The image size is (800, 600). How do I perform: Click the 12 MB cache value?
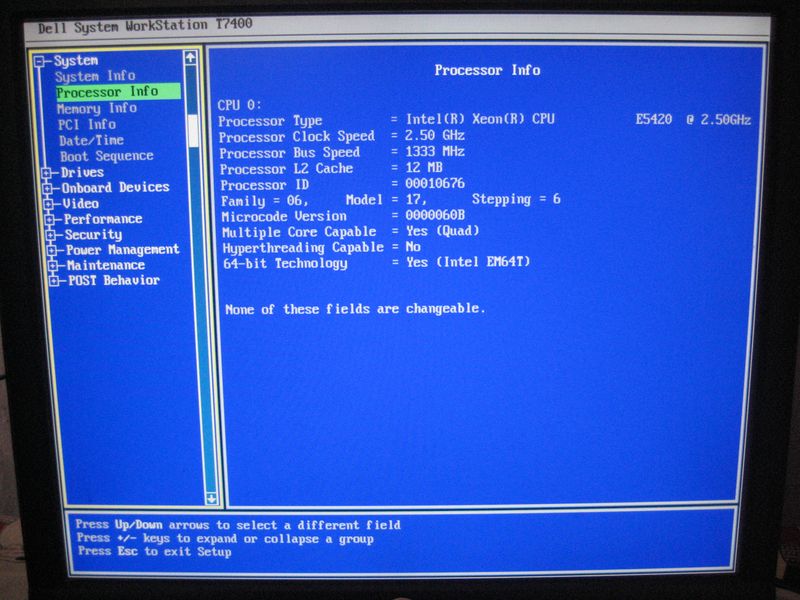424,167
